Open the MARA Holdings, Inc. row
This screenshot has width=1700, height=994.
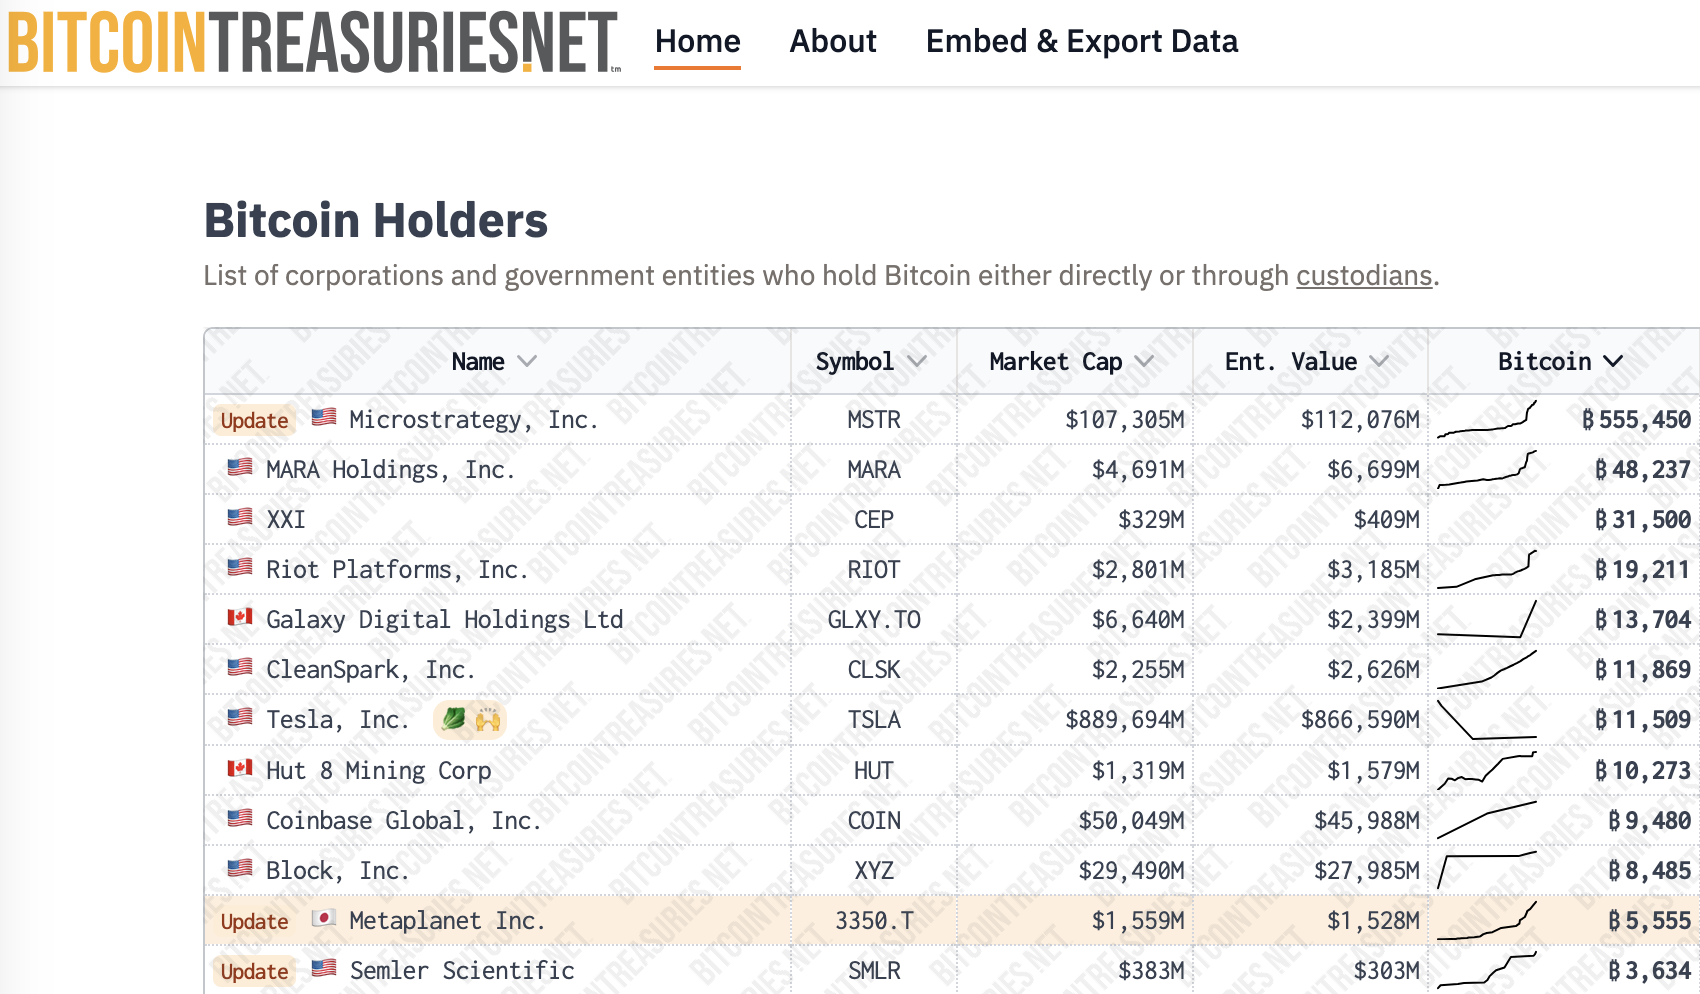click(390, 470)
